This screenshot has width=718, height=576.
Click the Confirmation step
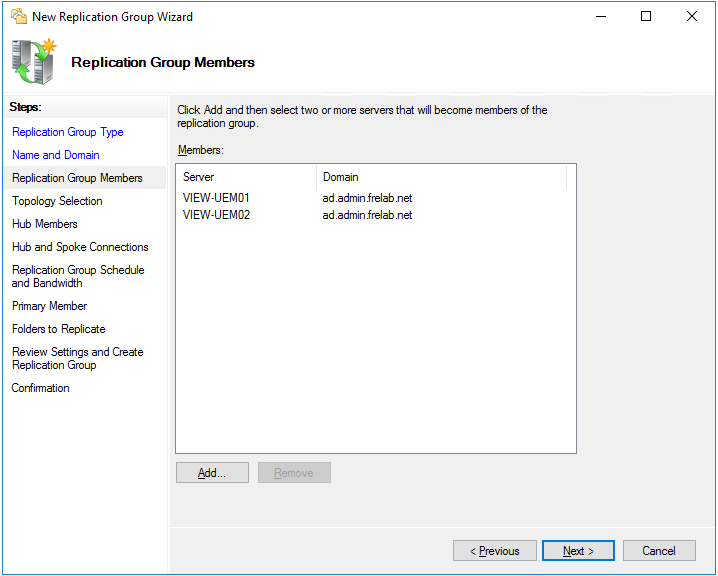coord(41,388)
